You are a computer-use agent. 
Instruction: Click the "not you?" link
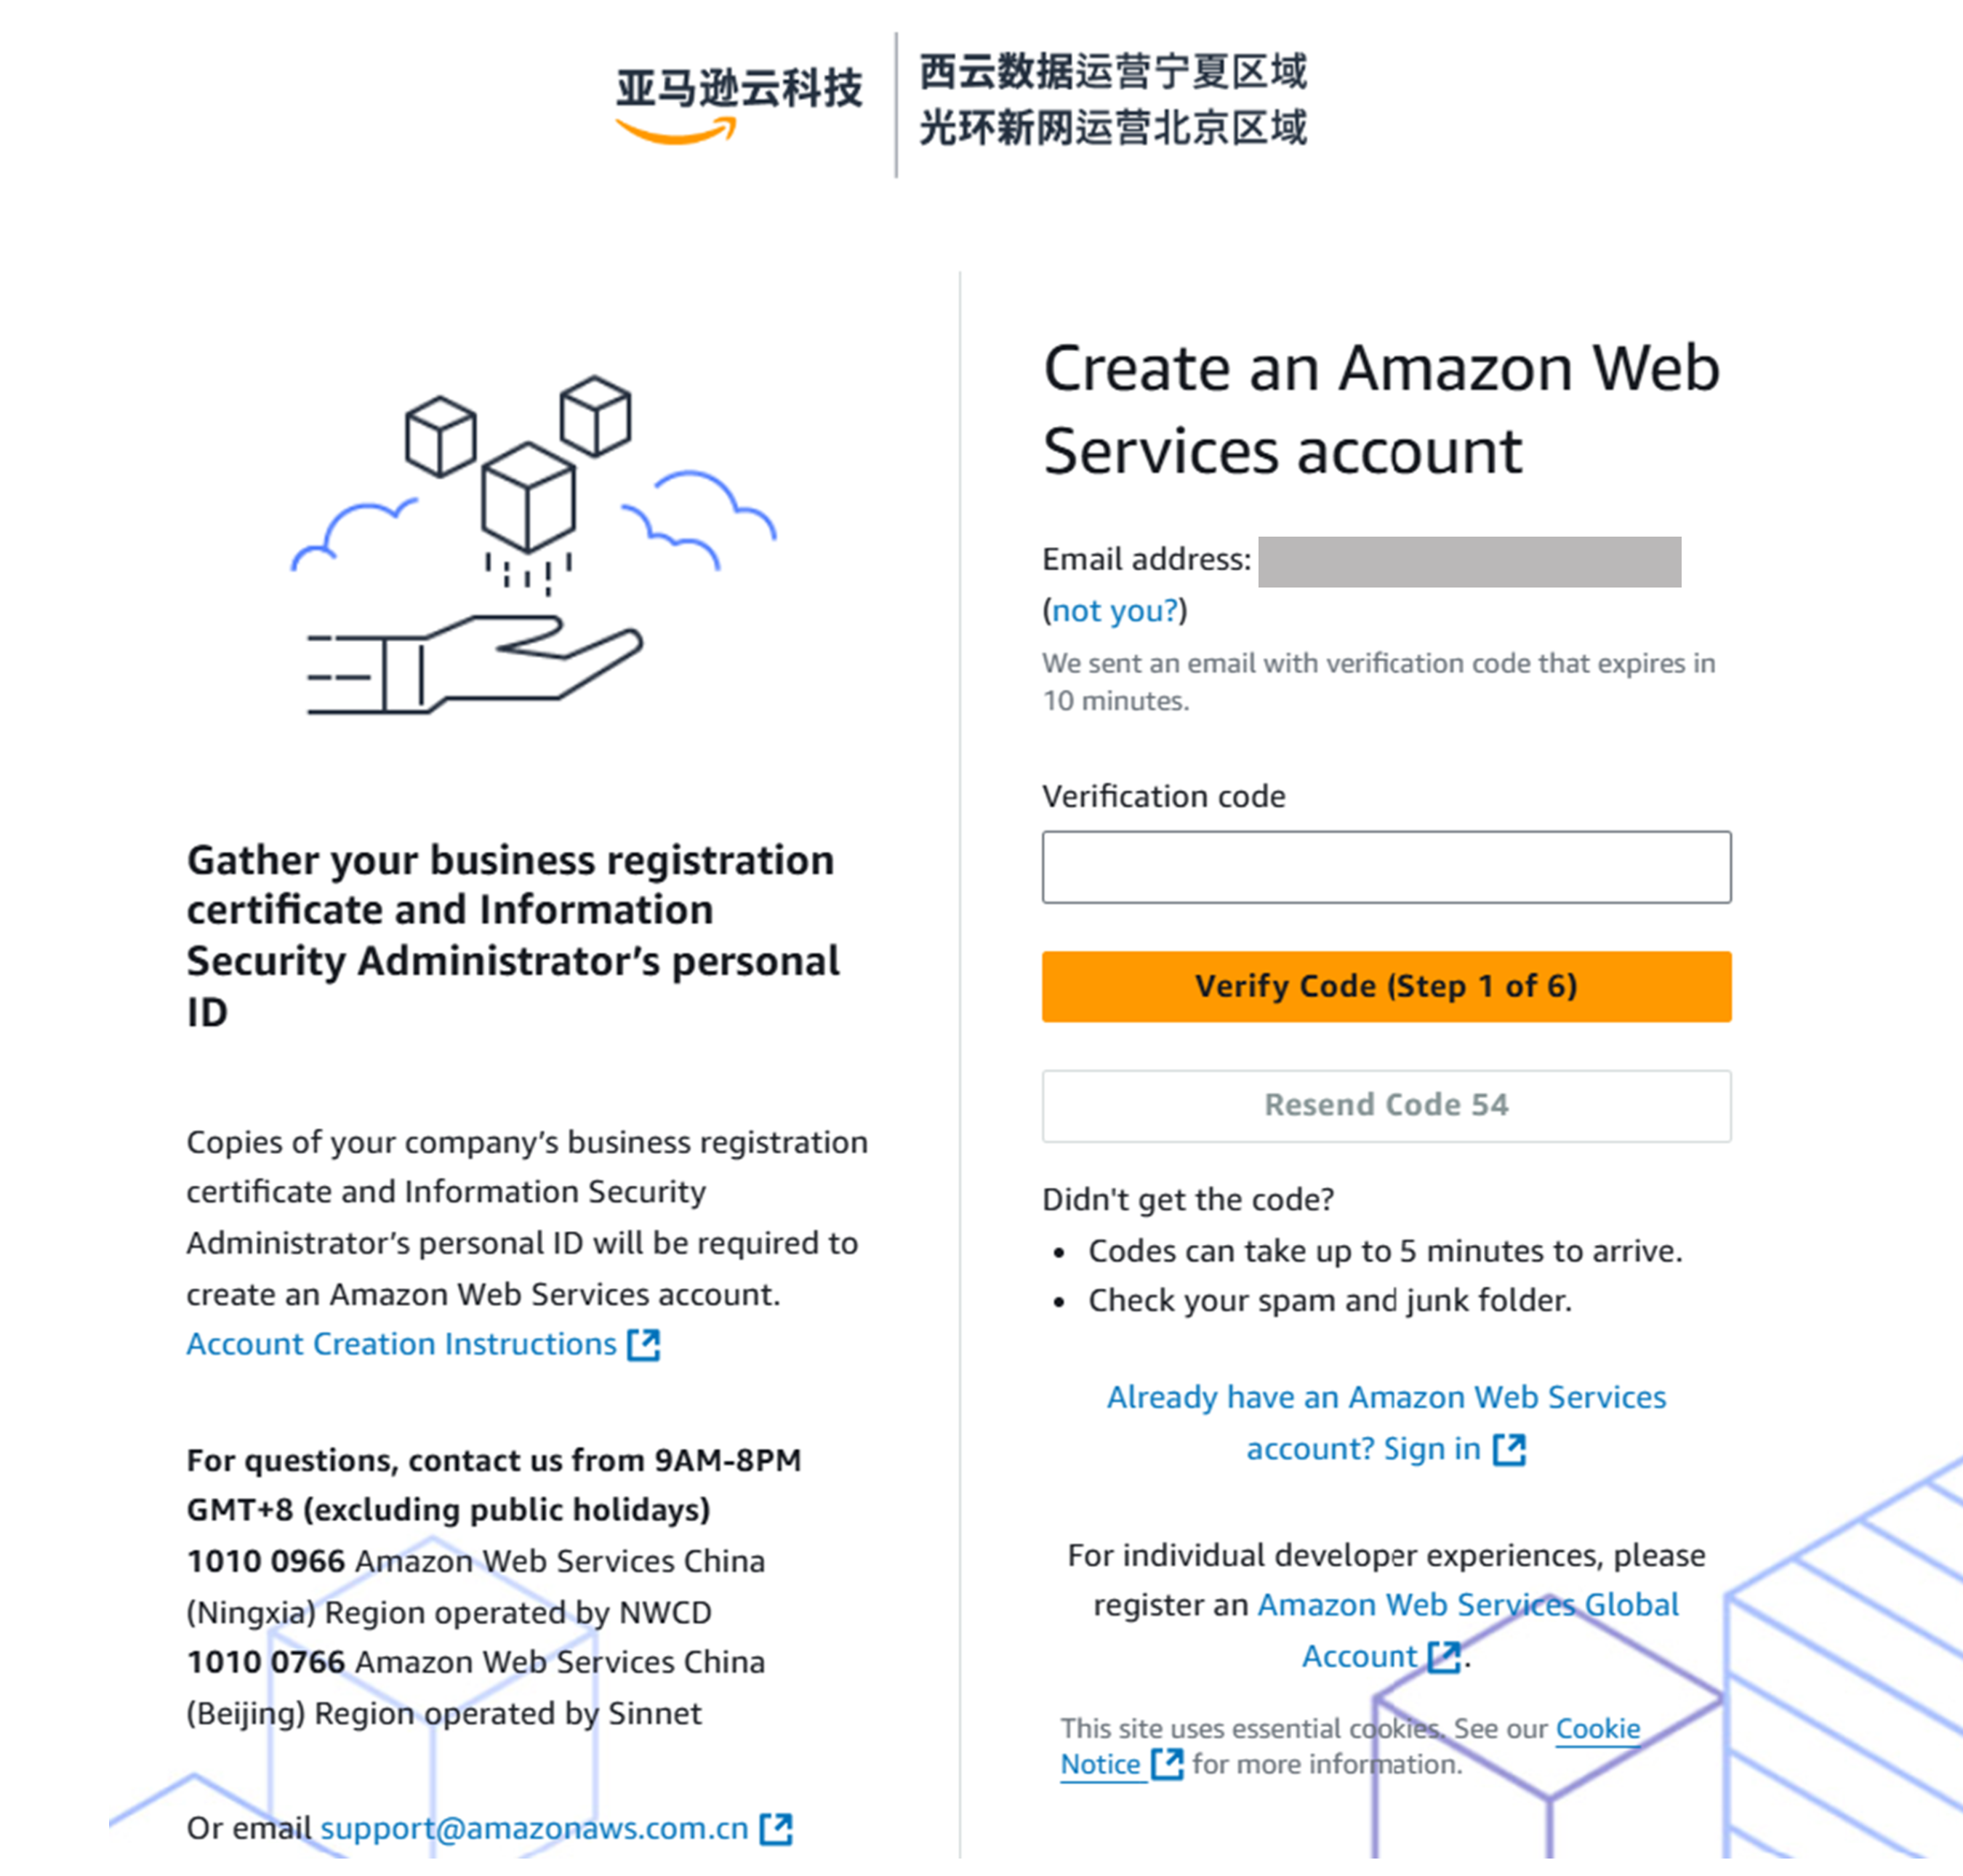click(1115, 610)
